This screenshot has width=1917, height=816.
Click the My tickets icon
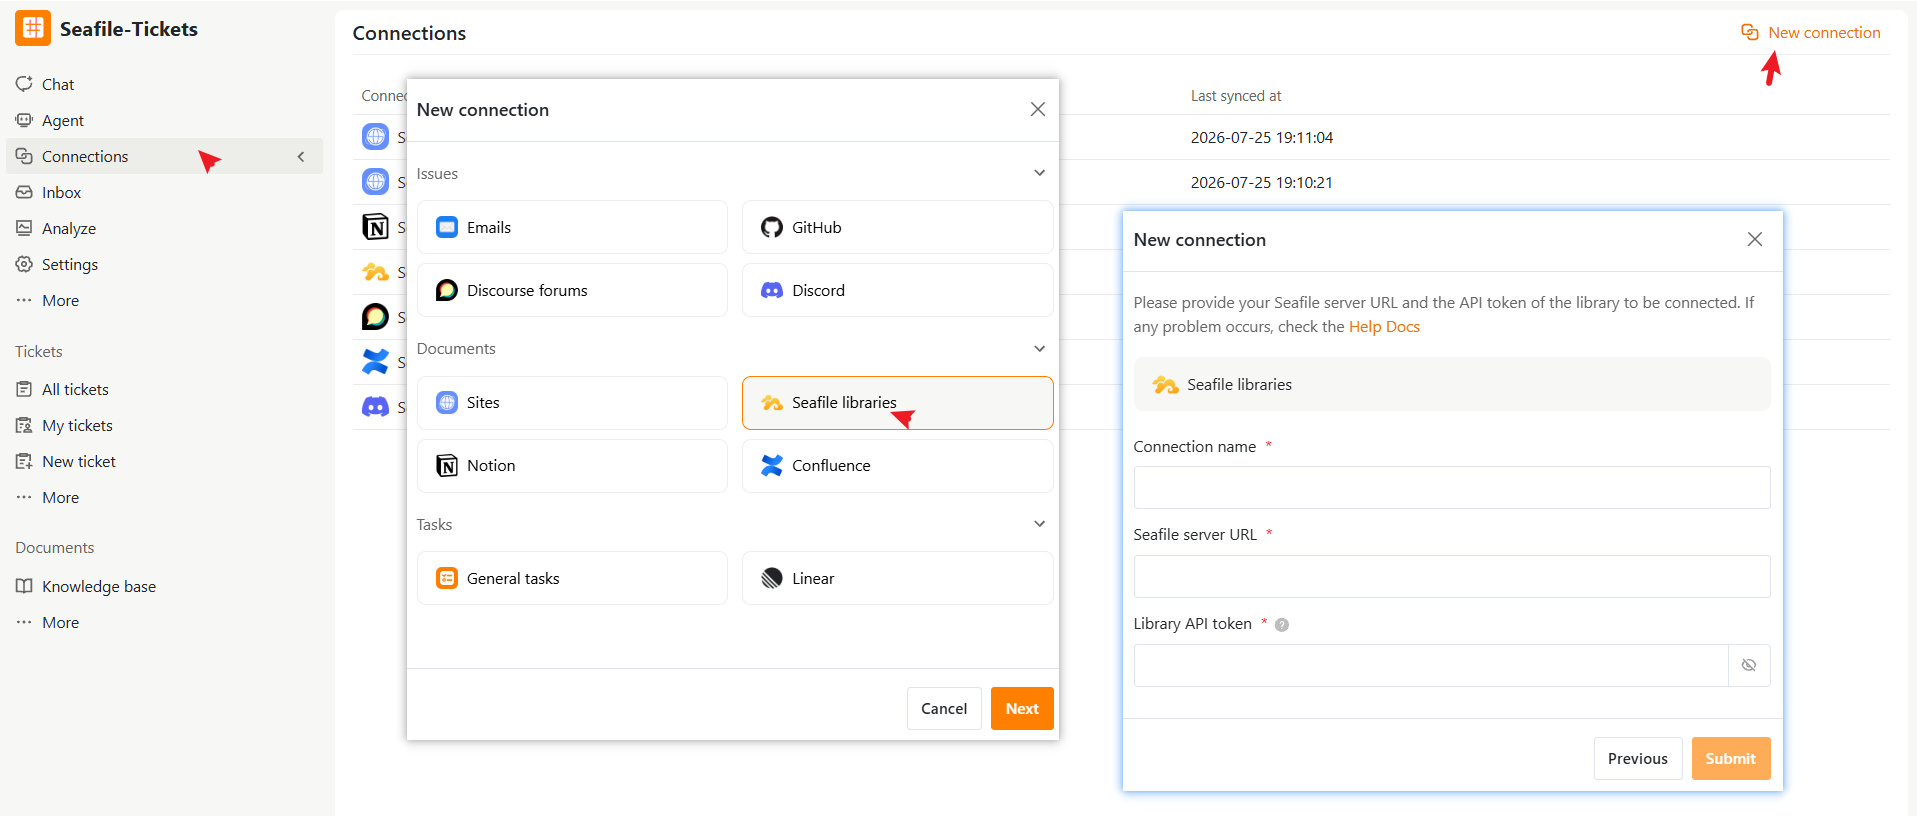click(x=24, y=425)
